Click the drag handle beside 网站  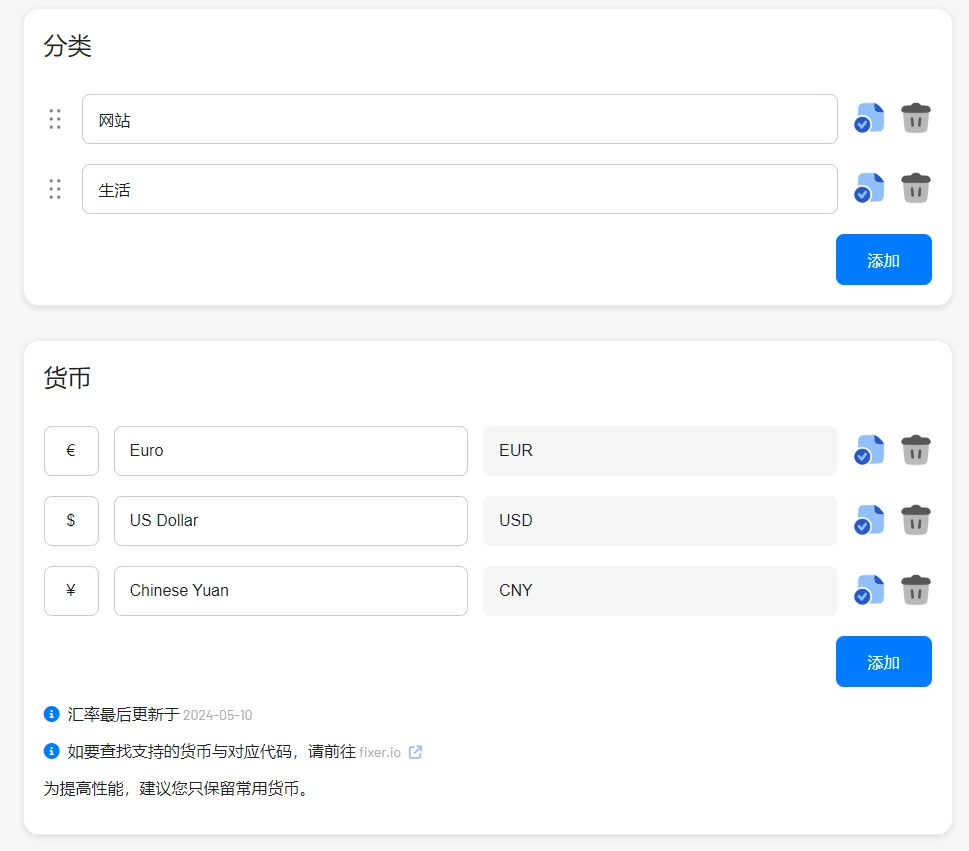(55, 118)
